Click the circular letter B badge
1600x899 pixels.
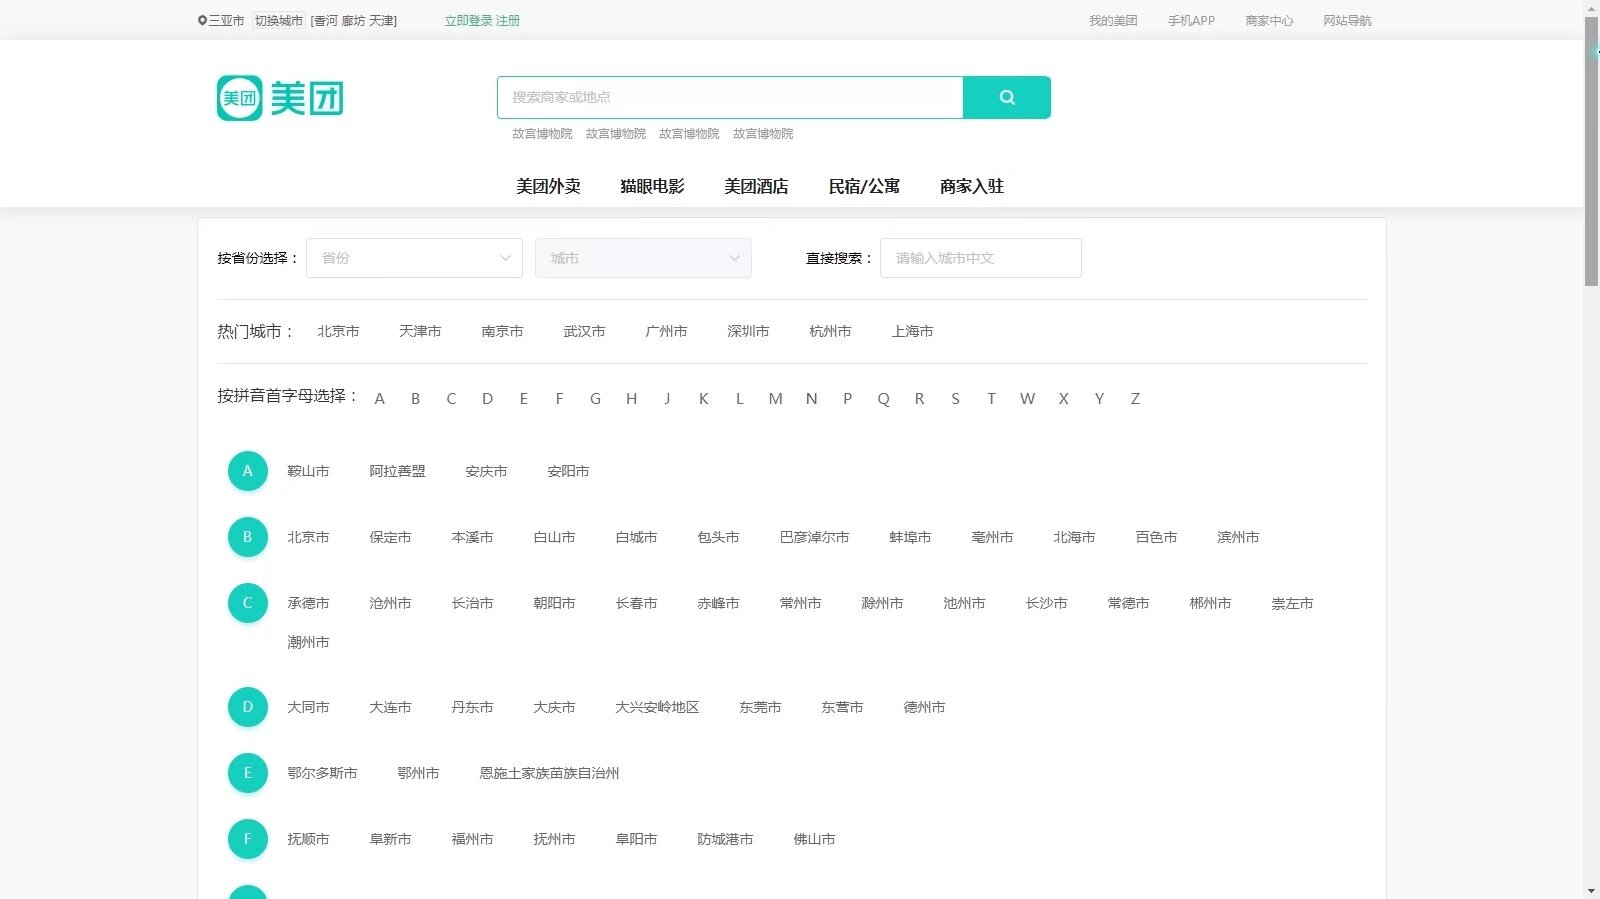point(248,537)
